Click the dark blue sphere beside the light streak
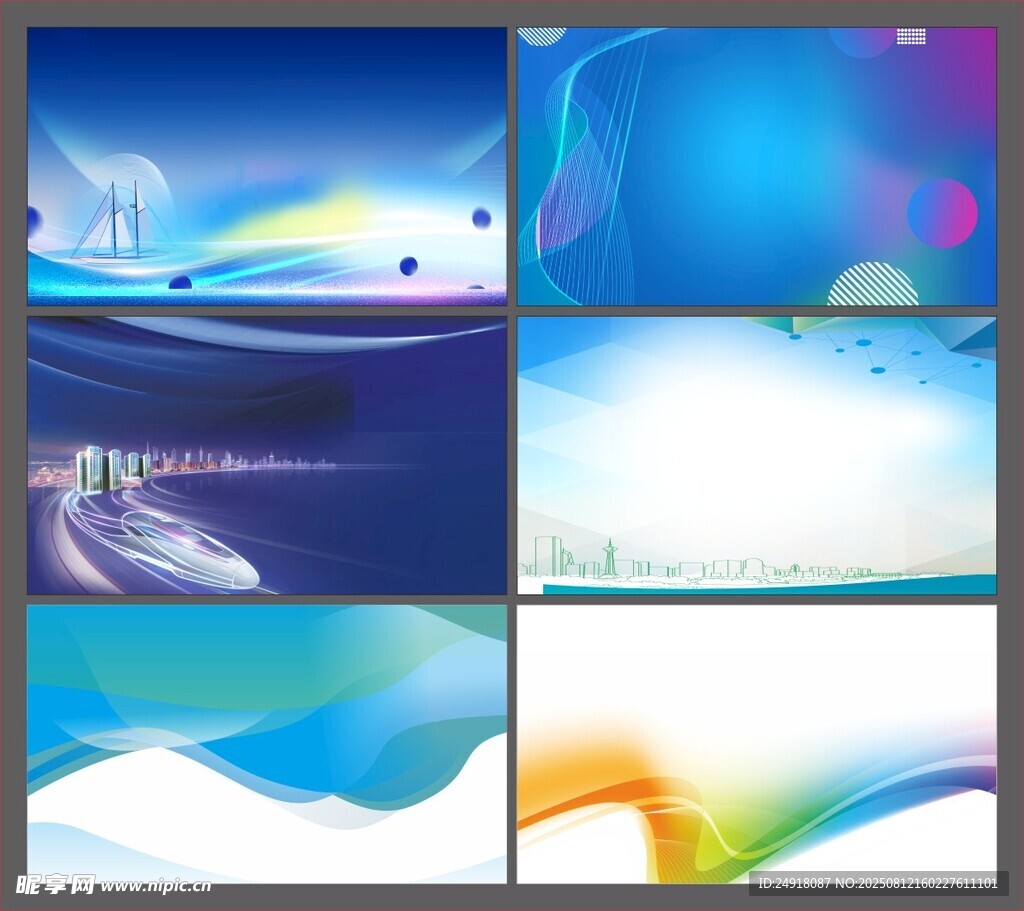 coord(408,266)
